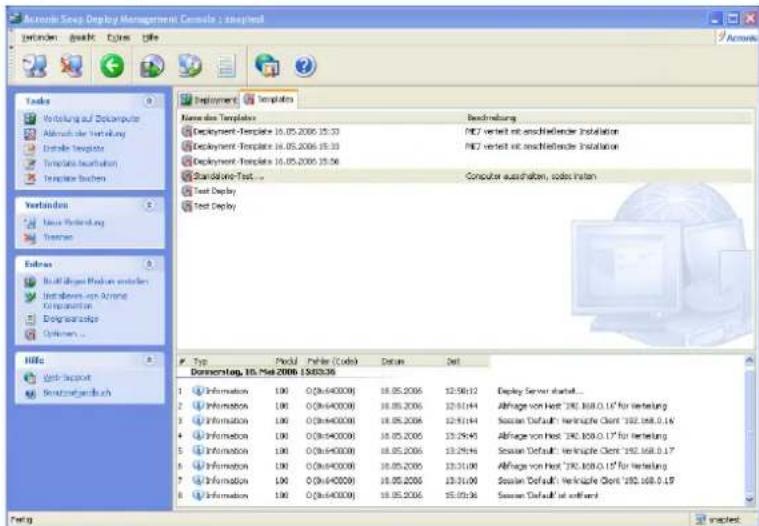This screenshot has height=526, width=759.
Task: Select log message Verknüpfe Client '192.168.0.17'
Action: pos(586,451)
